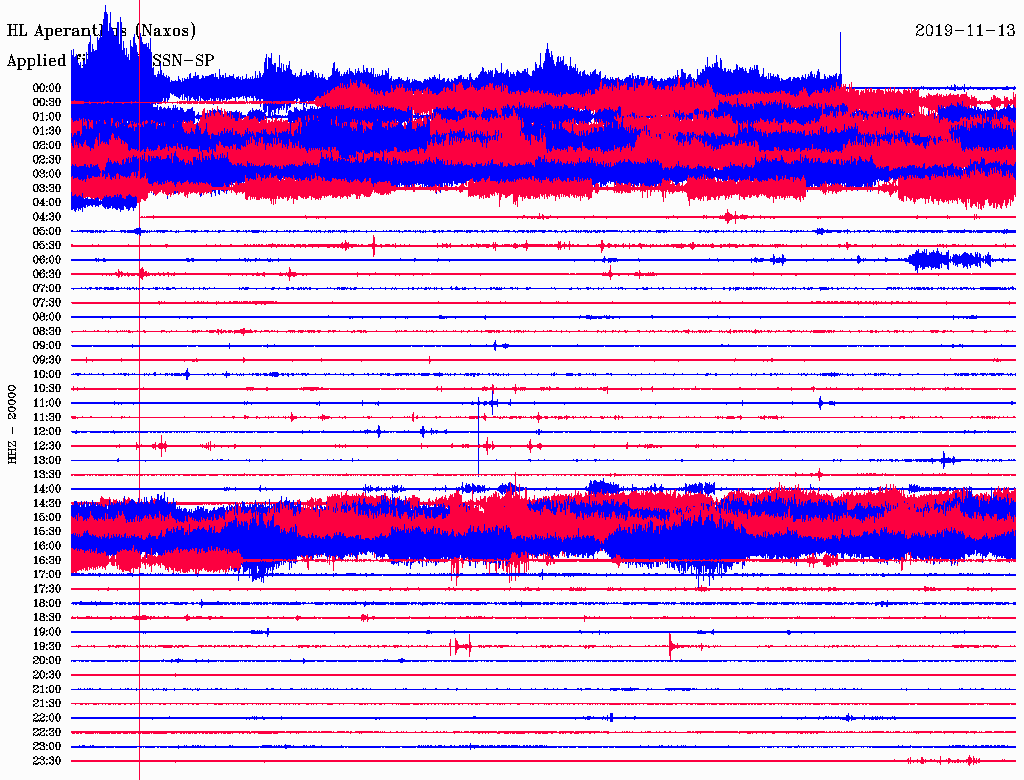Click the 09:00 time label

47,346
